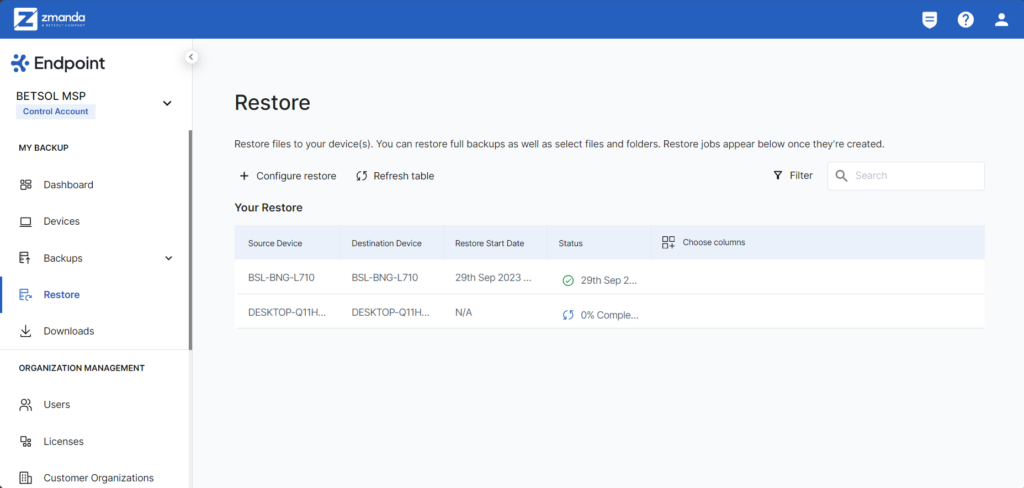1024x488 pixels.
Task: Expand the Backups submenu chevron
Action: (x=168, y=258)
